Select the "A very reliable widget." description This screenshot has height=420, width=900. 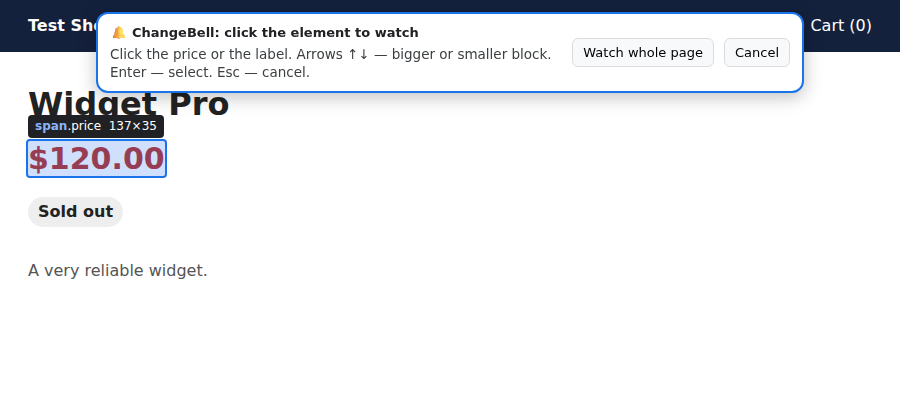[x=118, y=270]
